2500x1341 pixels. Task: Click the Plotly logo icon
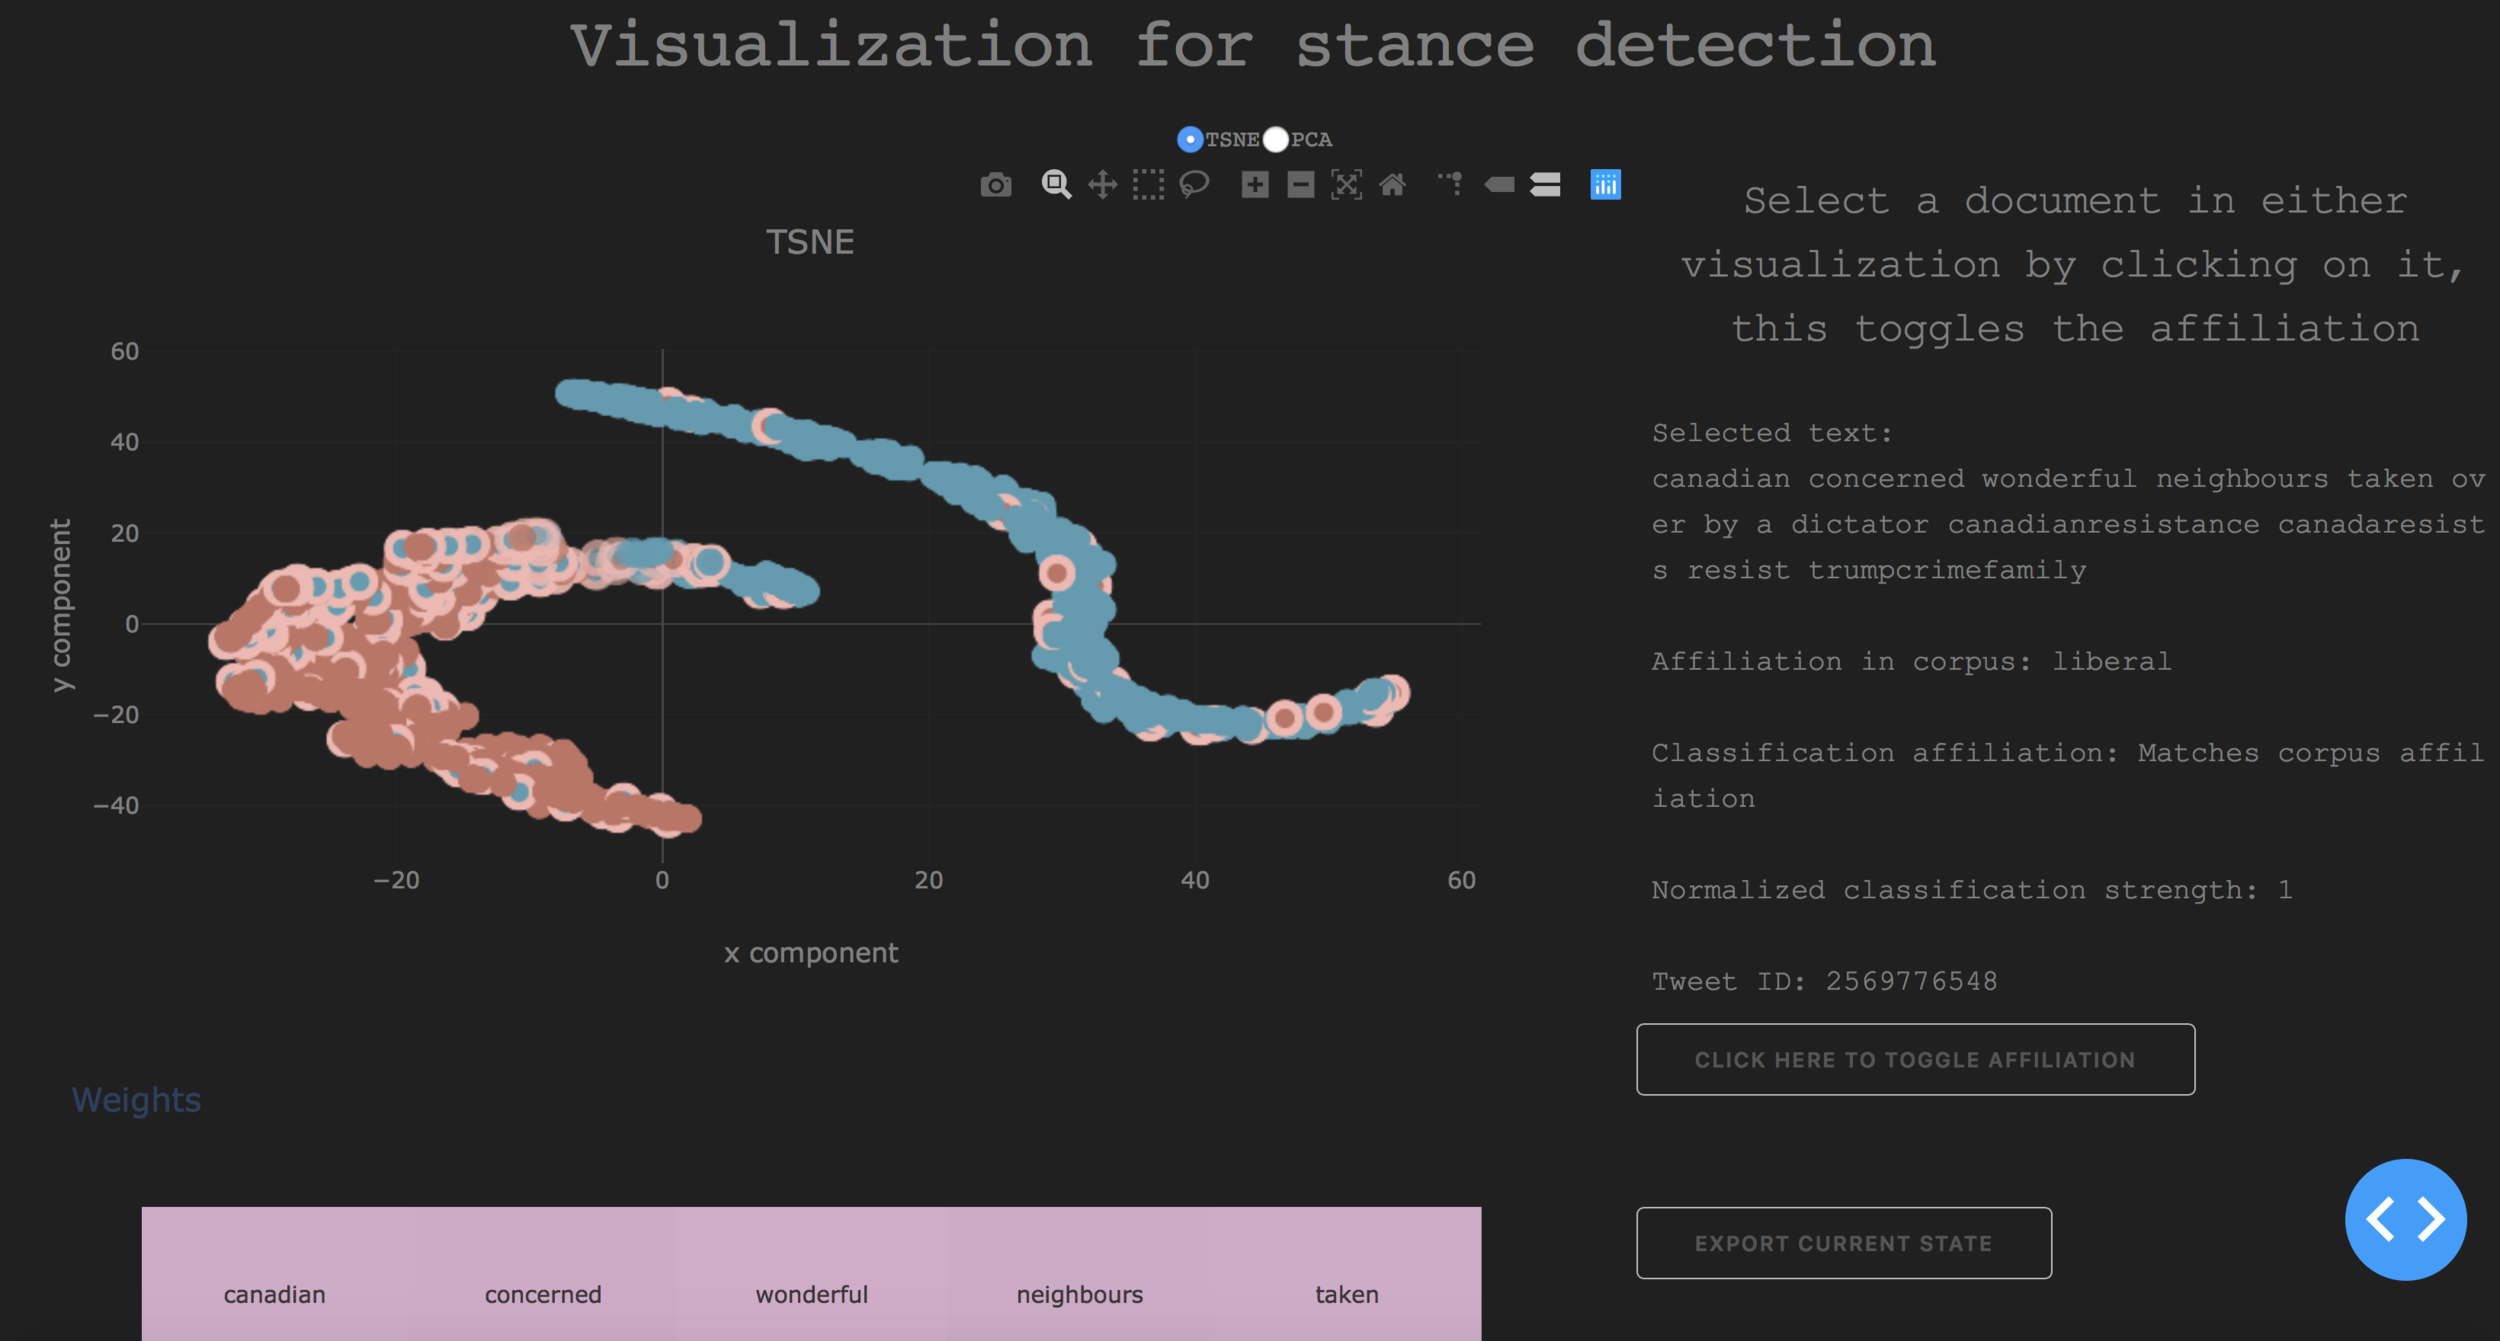pyautogui.click(x=1605, y=185)
